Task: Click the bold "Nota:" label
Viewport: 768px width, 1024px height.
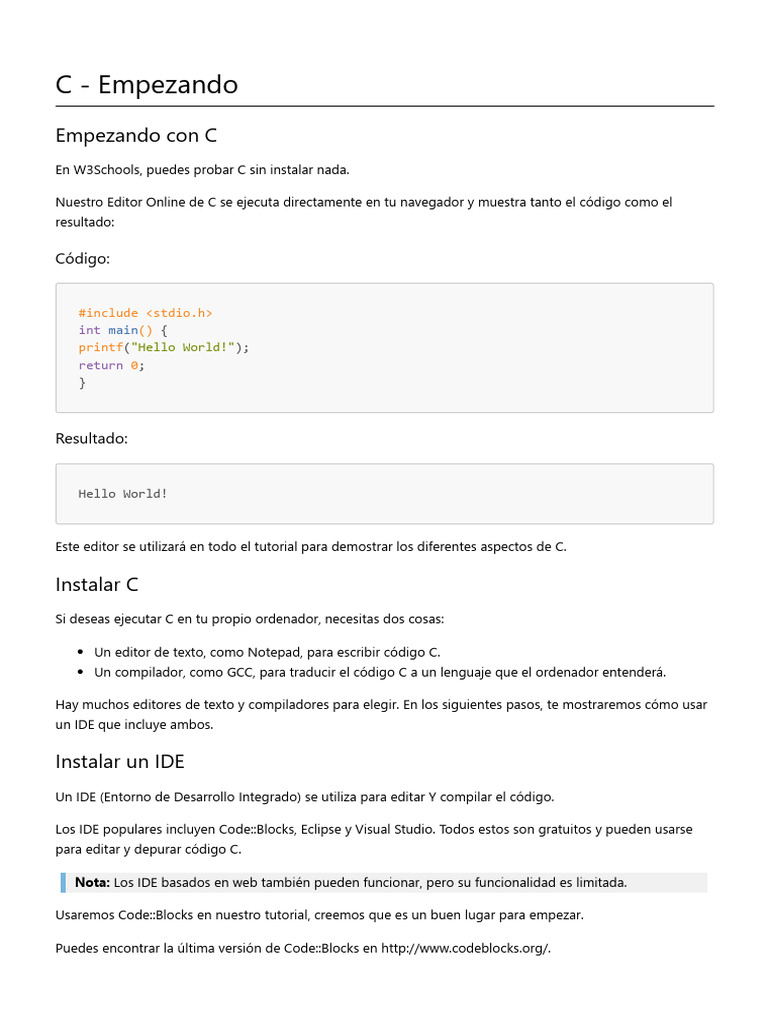Action: pos(92,882)
